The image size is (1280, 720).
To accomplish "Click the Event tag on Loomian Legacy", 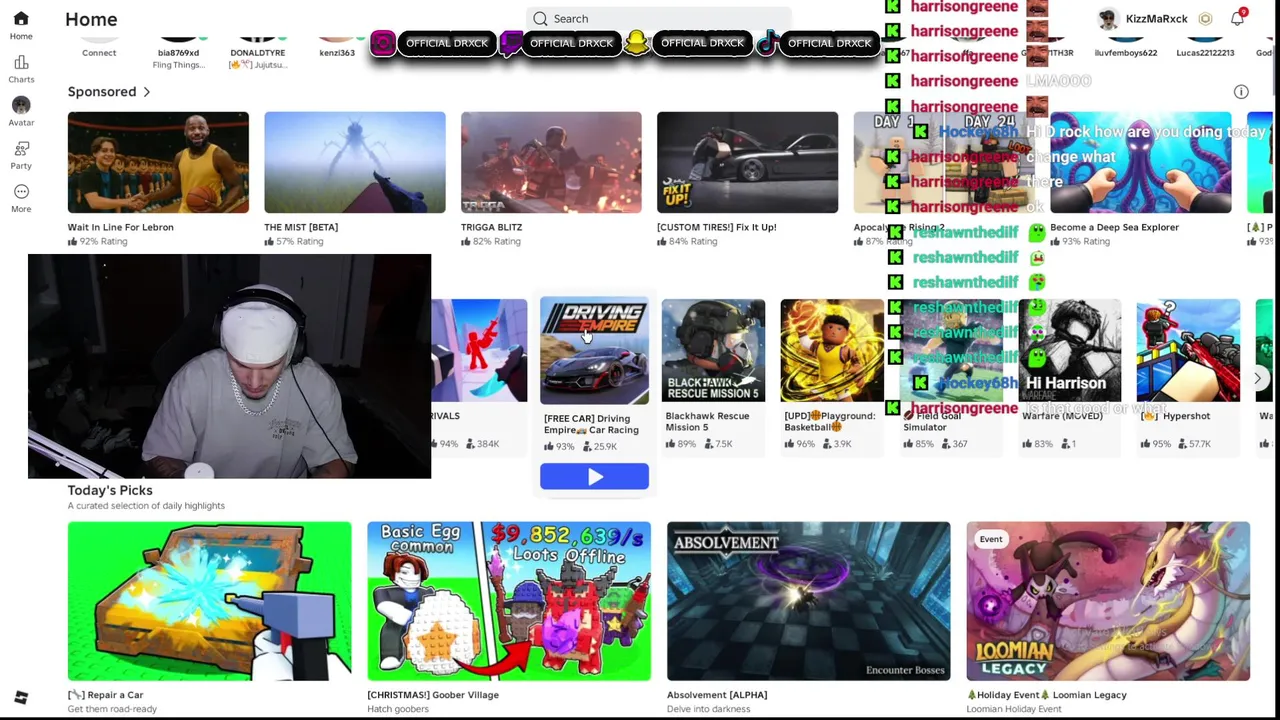I will tap(991, 539).
